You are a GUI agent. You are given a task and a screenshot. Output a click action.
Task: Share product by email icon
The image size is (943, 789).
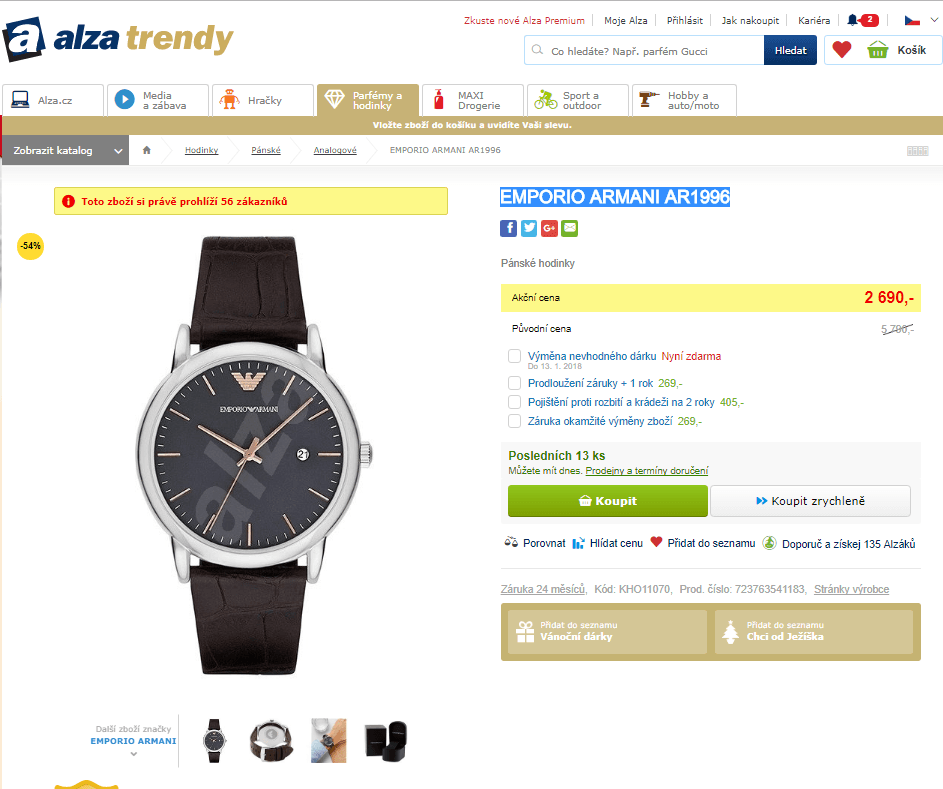click(x=570, y=229)
